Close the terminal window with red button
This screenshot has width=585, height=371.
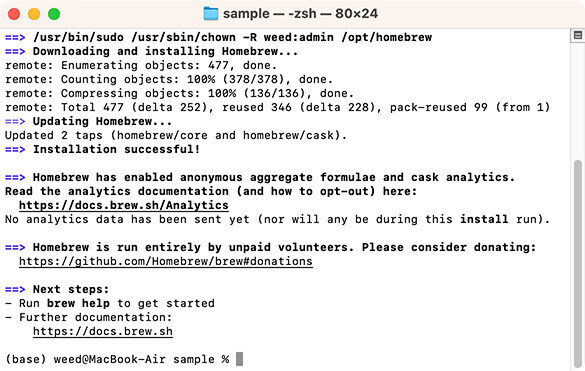coord(14,14)
